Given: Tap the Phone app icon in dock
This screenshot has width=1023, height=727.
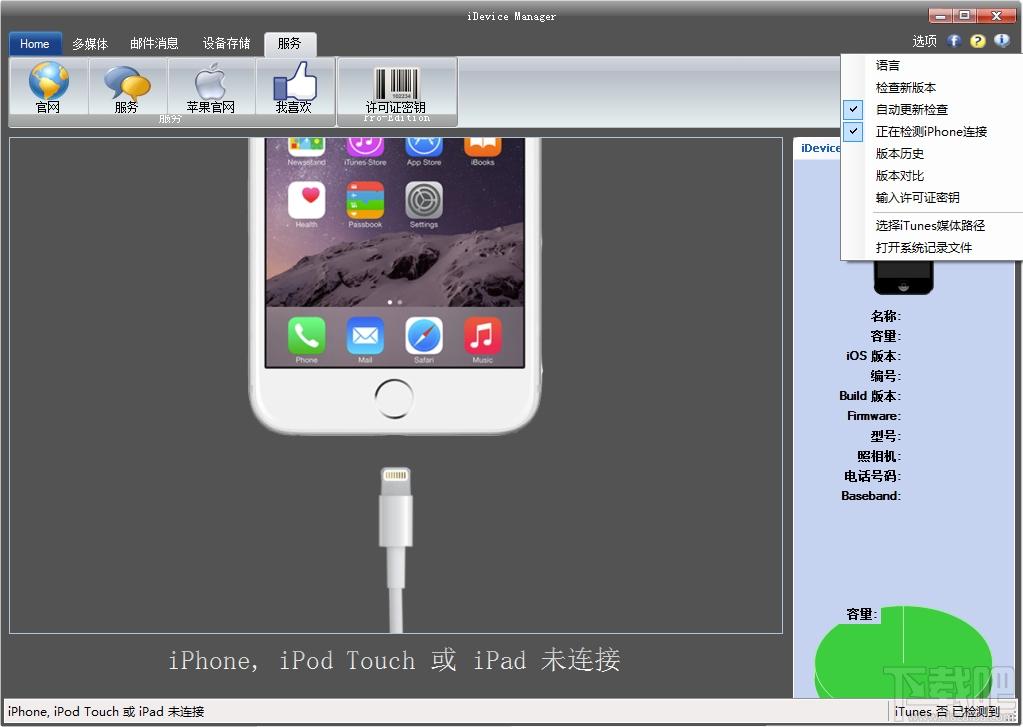Looking at the screenshot, I should pyautogui.click(x=306, y=335).
